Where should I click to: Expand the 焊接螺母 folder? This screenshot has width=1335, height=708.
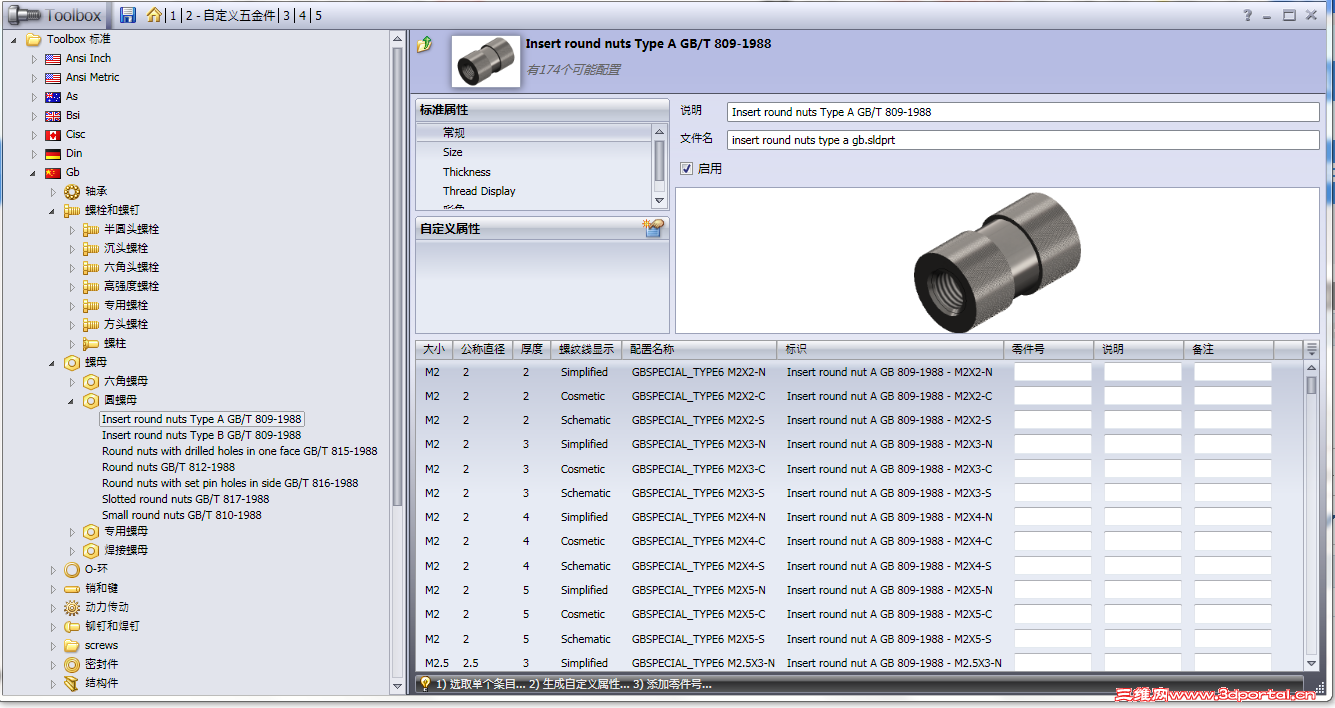click(72, 551)
